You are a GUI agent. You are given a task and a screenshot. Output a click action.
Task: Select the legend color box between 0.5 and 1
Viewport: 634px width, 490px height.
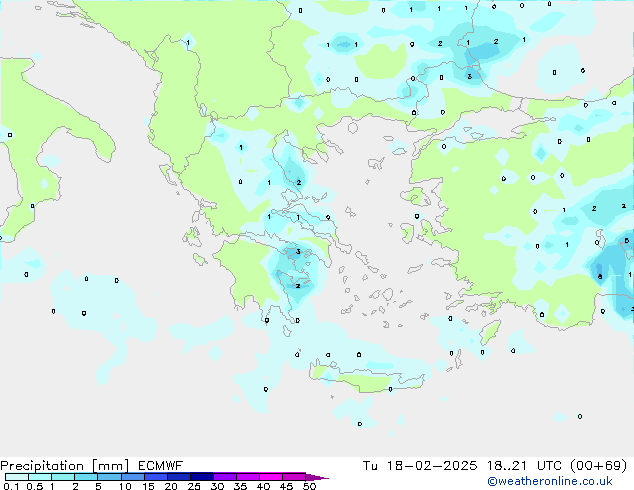[x=40, y=477]
